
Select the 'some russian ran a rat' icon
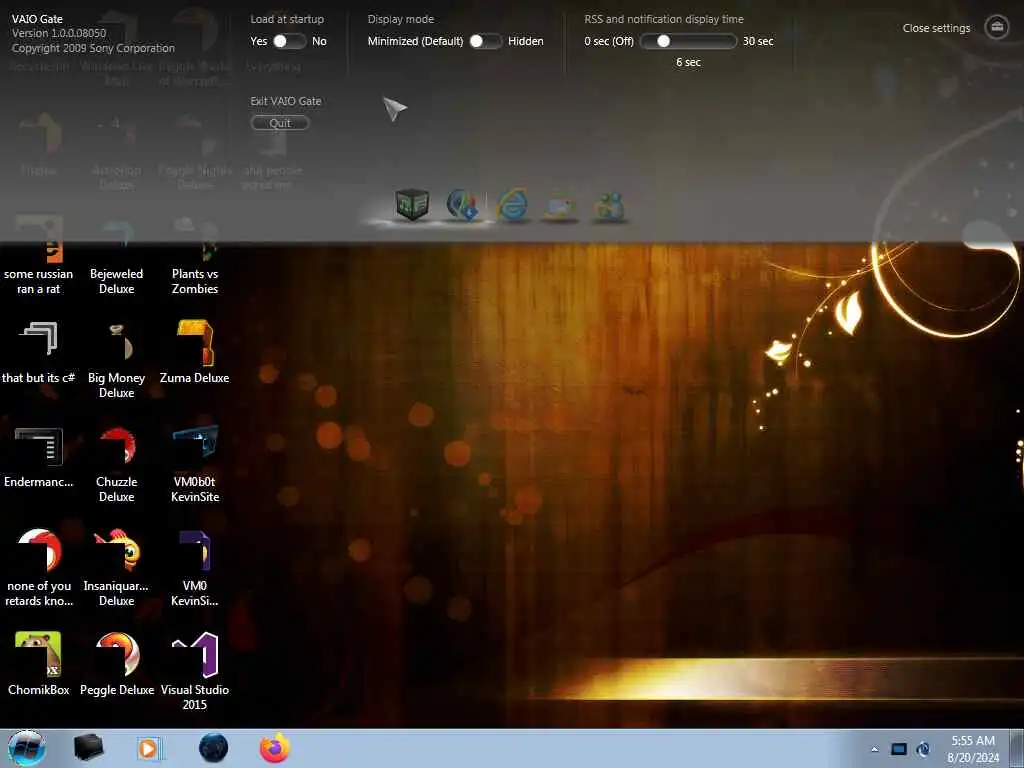[x=39, y=258]
